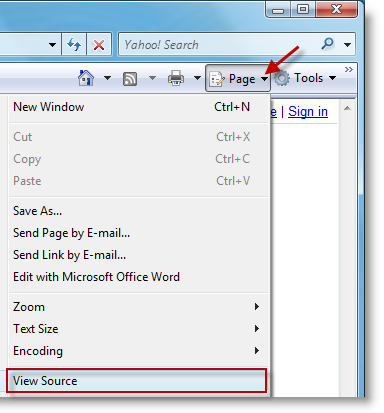Screen dimensions: 384x413
Task: Click the RSS feeds icon
Action: click(x=130, y=79)
